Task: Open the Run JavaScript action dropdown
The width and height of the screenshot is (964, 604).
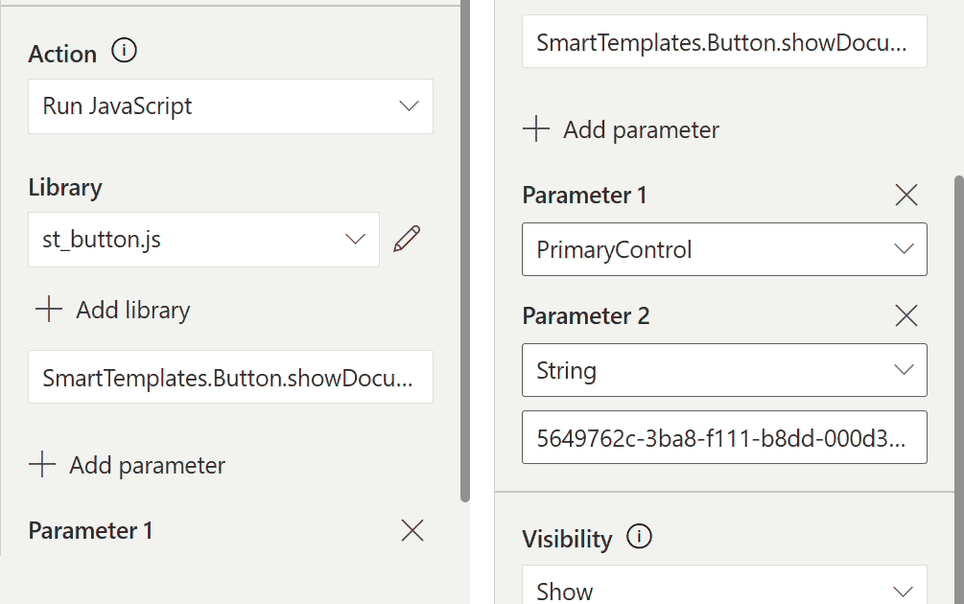Action: pyautogui.click(x=231, y=106)
